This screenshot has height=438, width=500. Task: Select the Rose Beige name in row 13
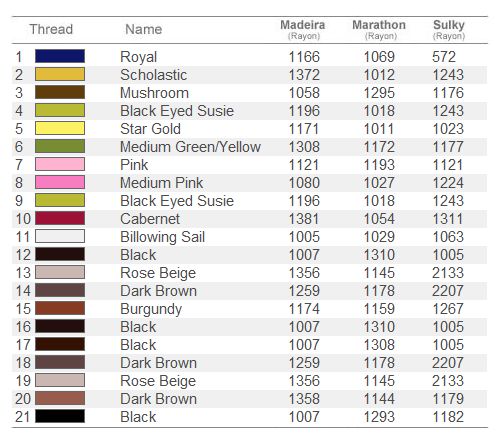[158, 273]
